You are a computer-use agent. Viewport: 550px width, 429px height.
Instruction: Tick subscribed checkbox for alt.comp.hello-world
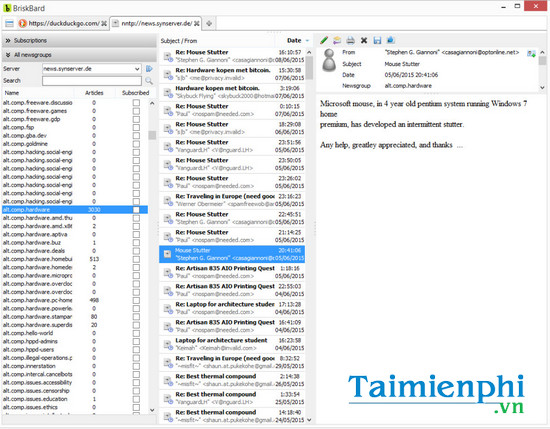tap(136, 333)
